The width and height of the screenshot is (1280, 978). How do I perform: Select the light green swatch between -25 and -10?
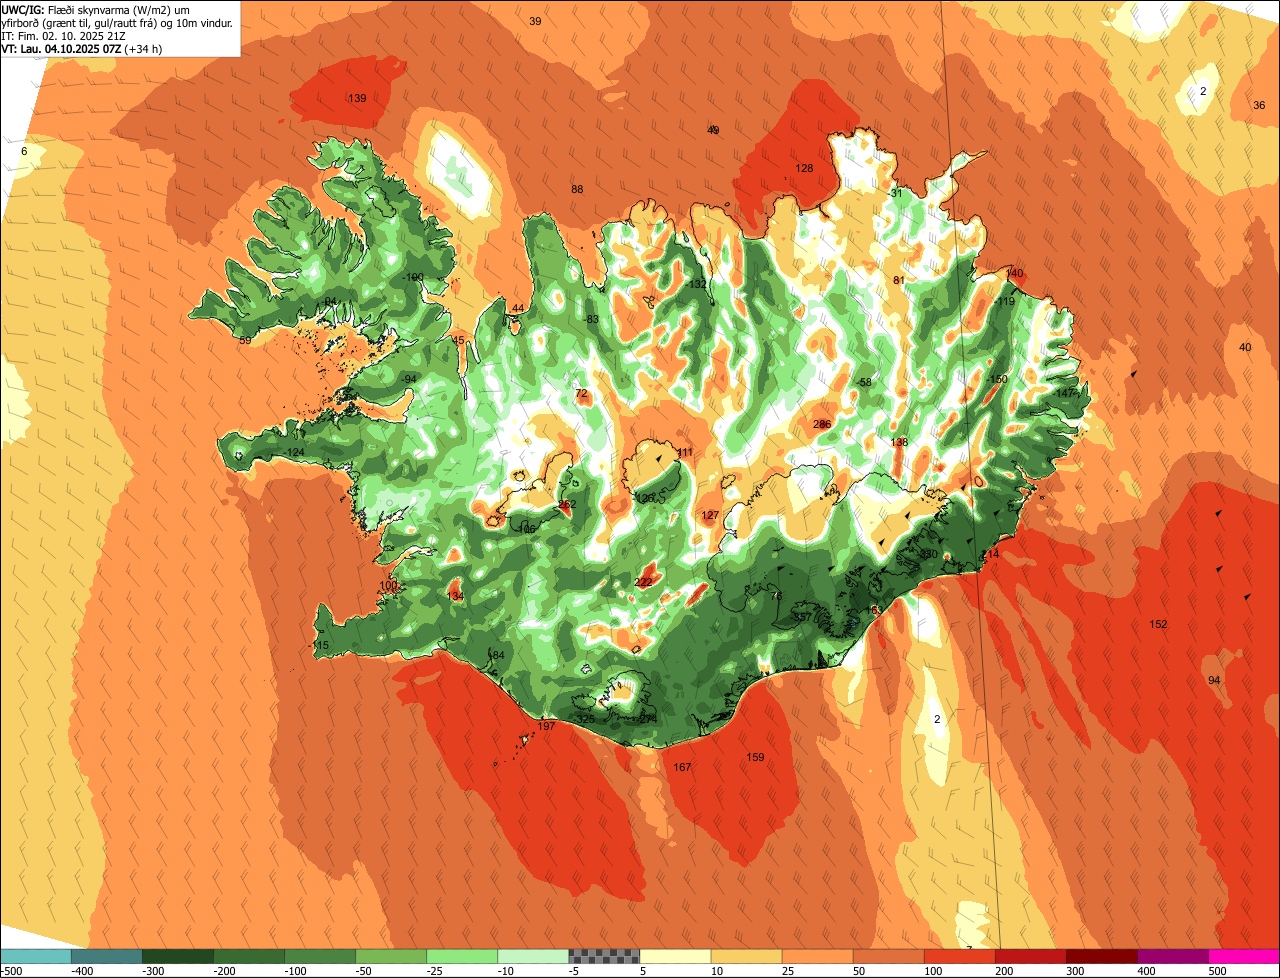pos(462,956)
